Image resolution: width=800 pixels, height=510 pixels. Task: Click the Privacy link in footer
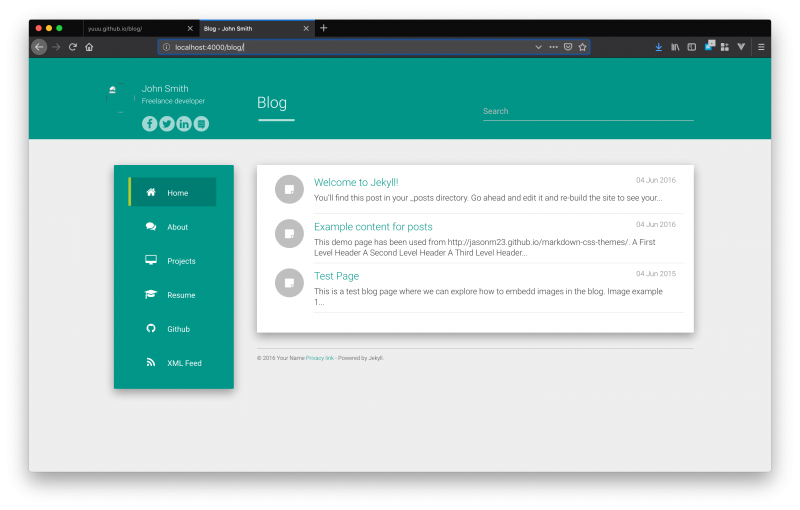pyautogui.click(x=320, y=358)
